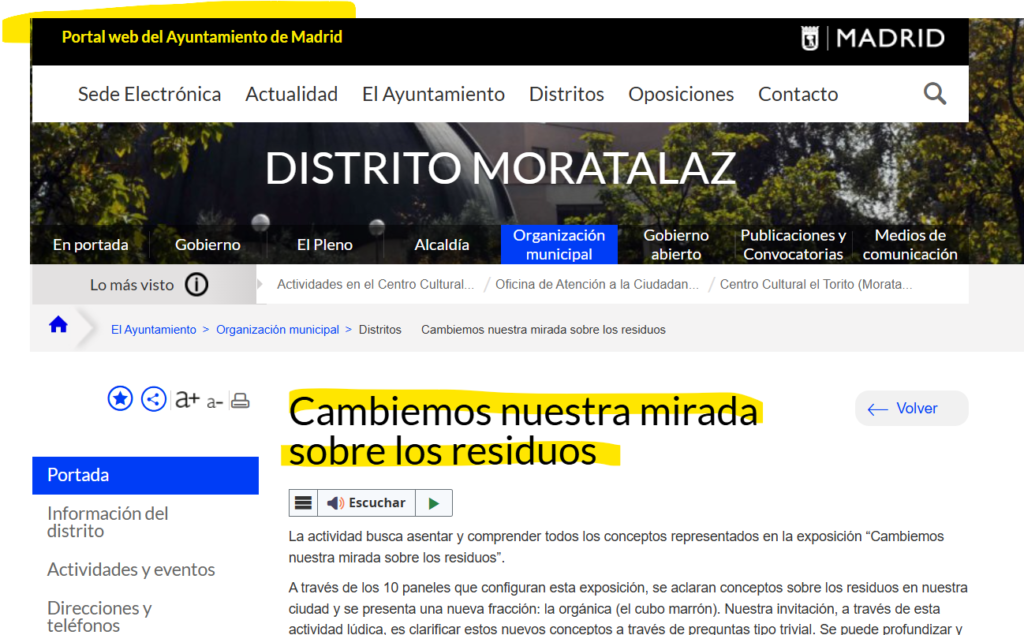Increase text size with a+ icon

click(187, 398)
